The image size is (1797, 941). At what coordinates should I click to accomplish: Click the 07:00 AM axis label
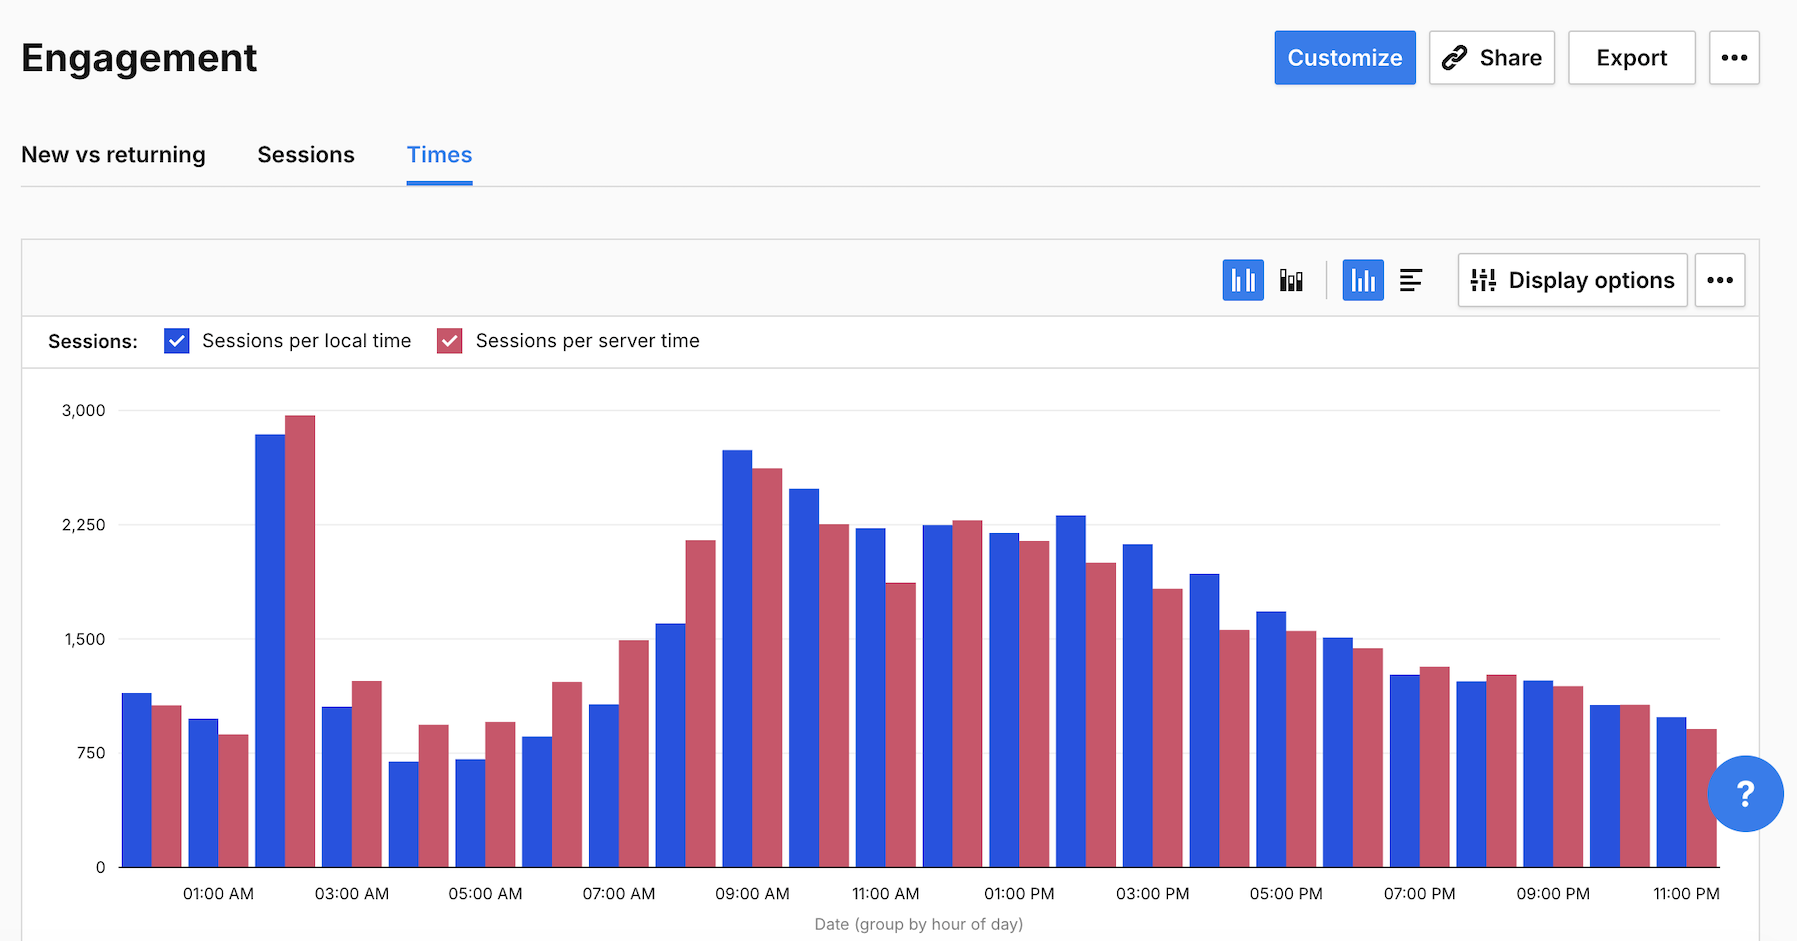click(619, 894)
